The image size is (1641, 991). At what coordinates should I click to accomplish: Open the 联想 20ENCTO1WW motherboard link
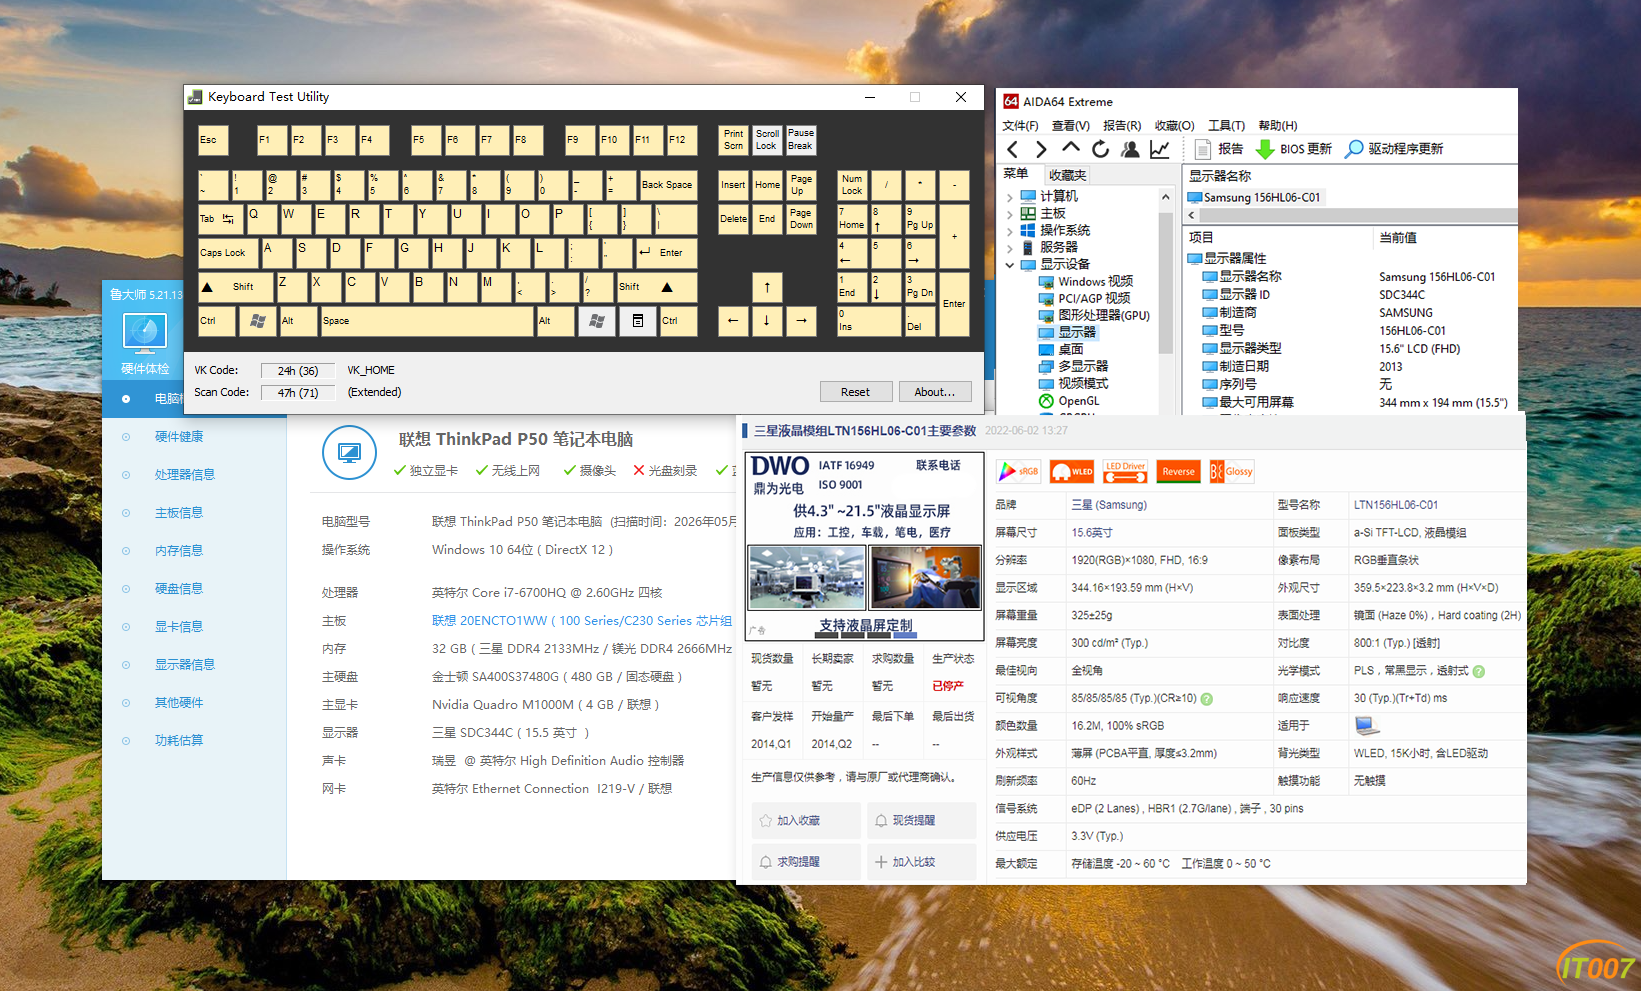point(582,621)
